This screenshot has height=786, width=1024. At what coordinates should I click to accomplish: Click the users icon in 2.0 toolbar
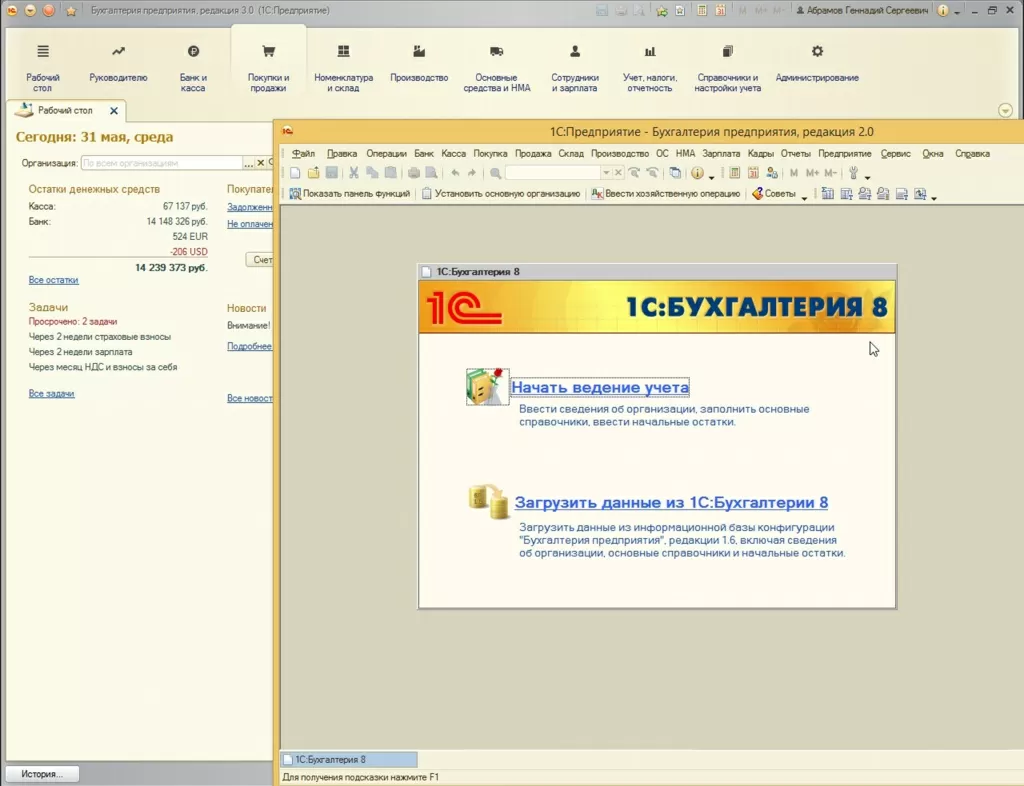coord(772,173)
